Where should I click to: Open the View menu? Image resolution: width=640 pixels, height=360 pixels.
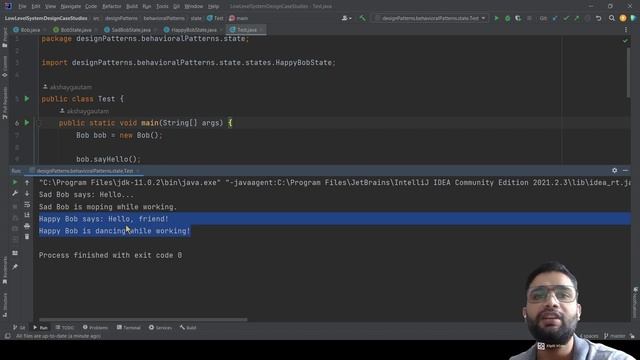pyautogui.click(x=50, y=6)
